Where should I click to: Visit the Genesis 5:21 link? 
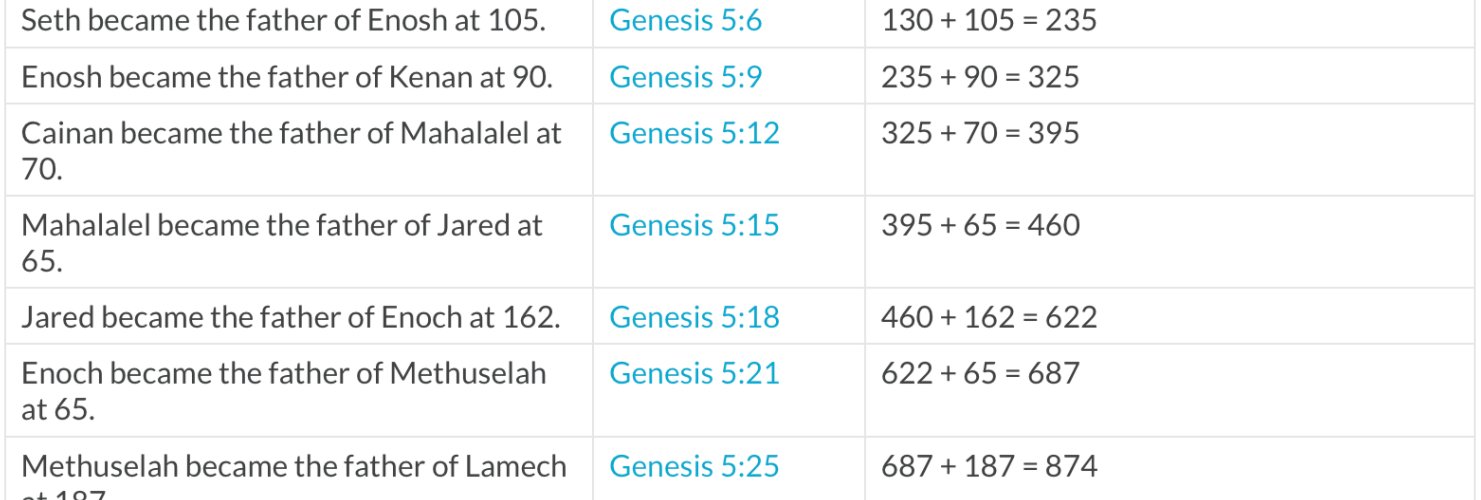click(694, 372)
